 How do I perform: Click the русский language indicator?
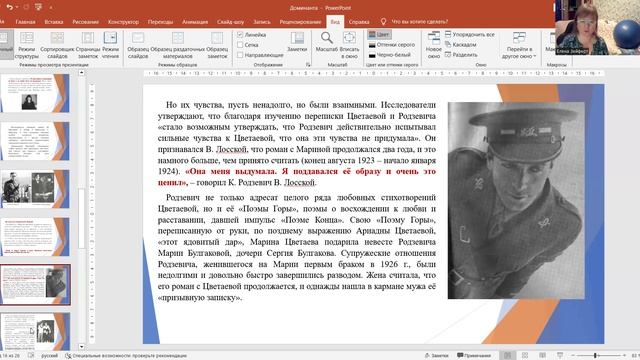coord(49,356)
